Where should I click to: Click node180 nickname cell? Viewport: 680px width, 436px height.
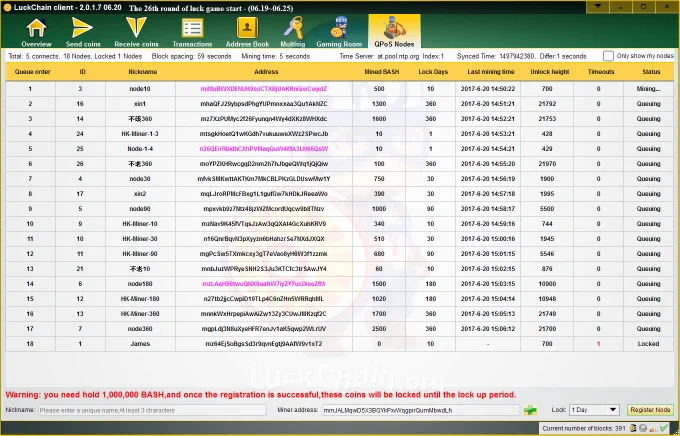140,284
